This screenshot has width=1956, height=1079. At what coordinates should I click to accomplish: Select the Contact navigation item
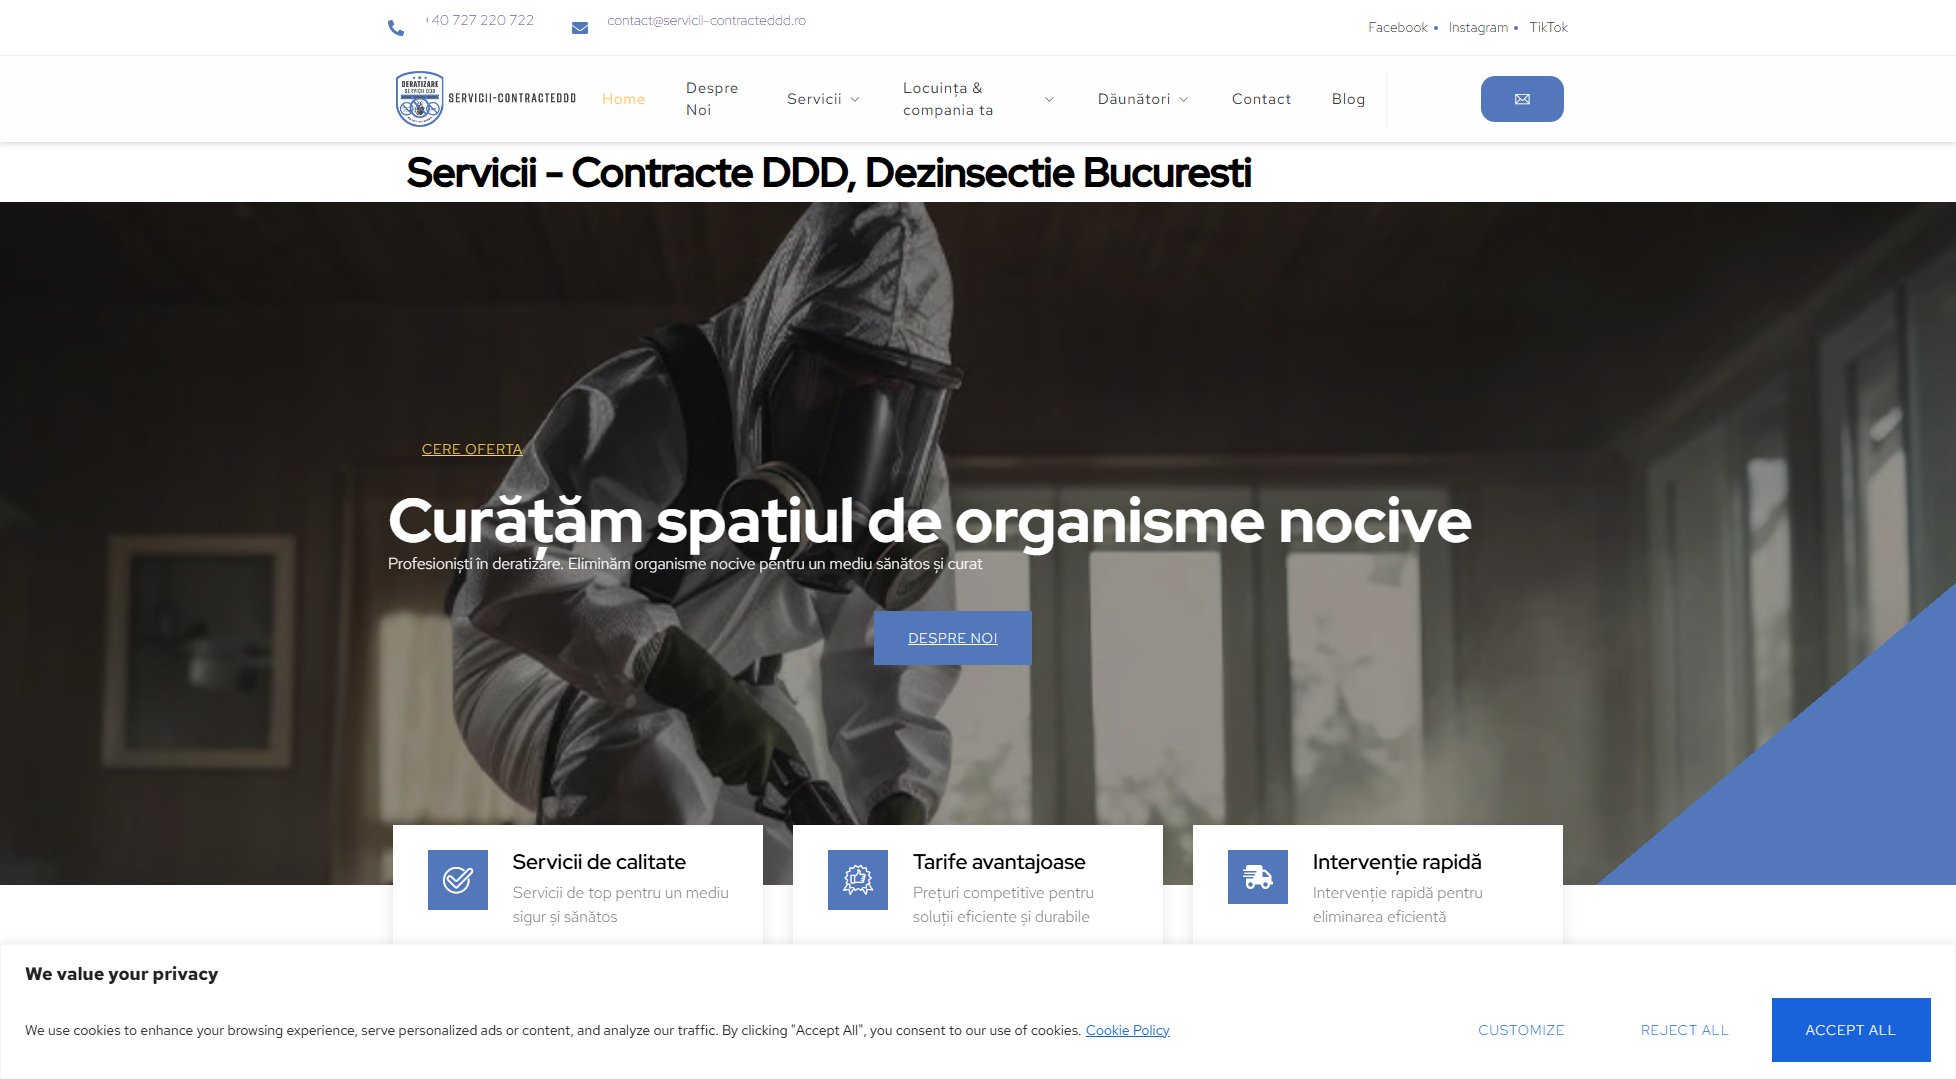[1261, 98]
